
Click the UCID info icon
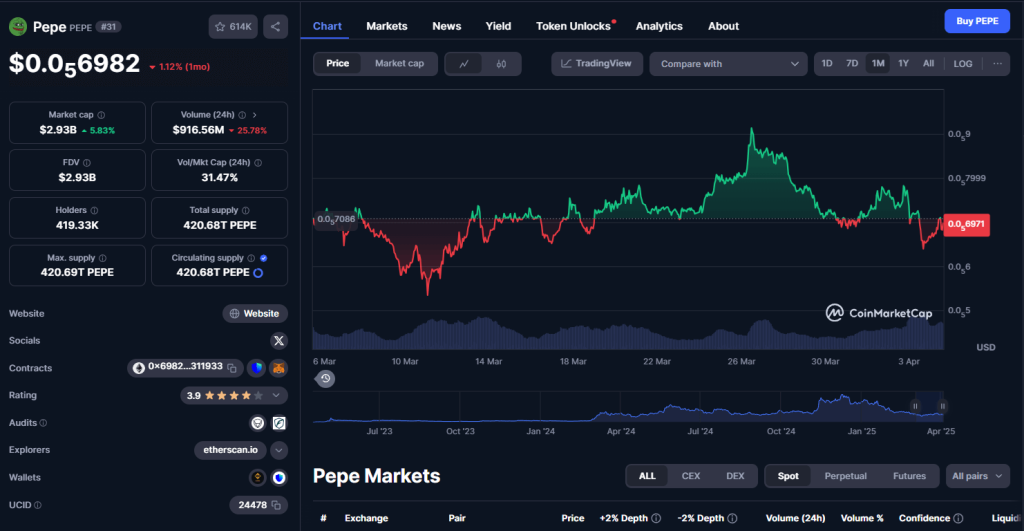38,505
